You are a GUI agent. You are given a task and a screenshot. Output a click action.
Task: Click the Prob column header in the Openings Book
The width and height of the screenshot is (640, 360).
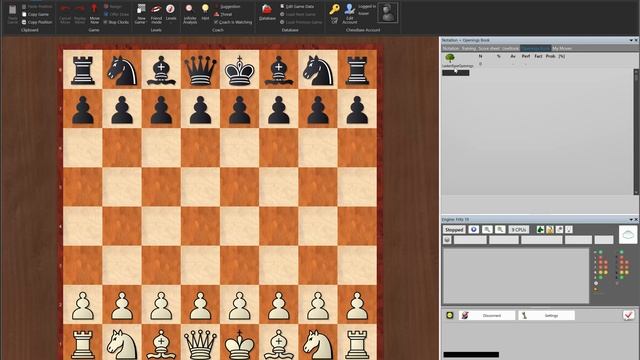[551, 56]
